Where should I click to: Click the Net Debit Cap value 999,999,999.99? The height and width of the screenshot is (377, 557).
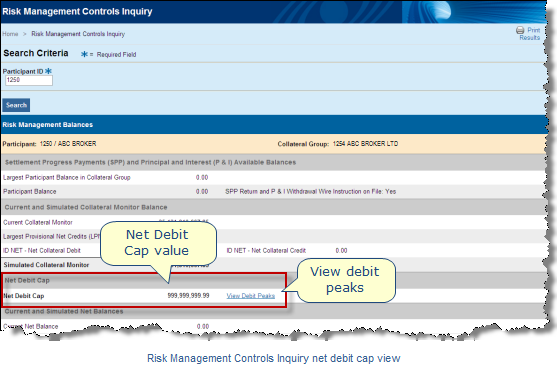coord(188,296)
